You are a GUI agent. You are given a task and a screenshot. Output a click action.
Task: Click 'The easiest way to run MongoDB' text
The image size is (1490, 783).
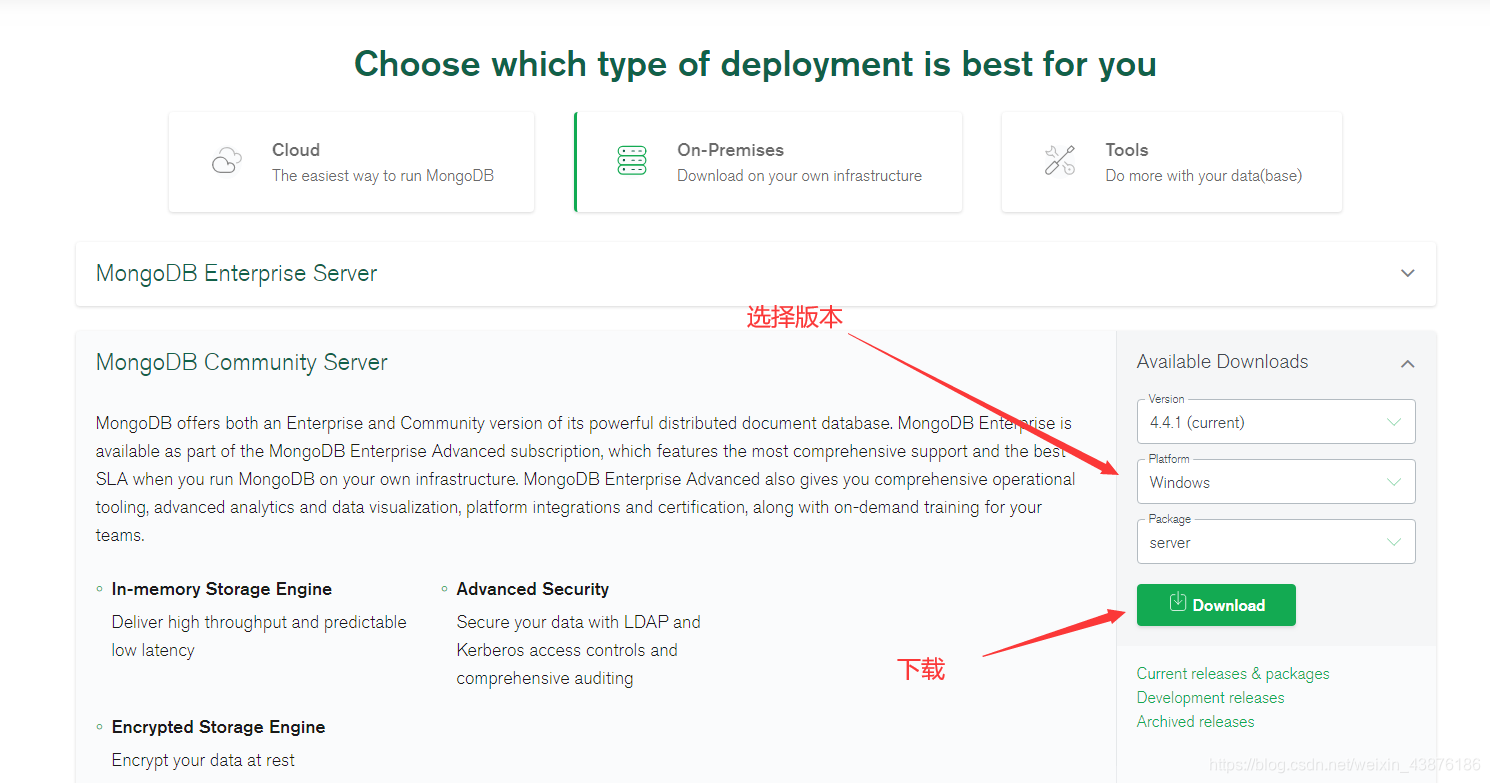[x=383, y=176]
